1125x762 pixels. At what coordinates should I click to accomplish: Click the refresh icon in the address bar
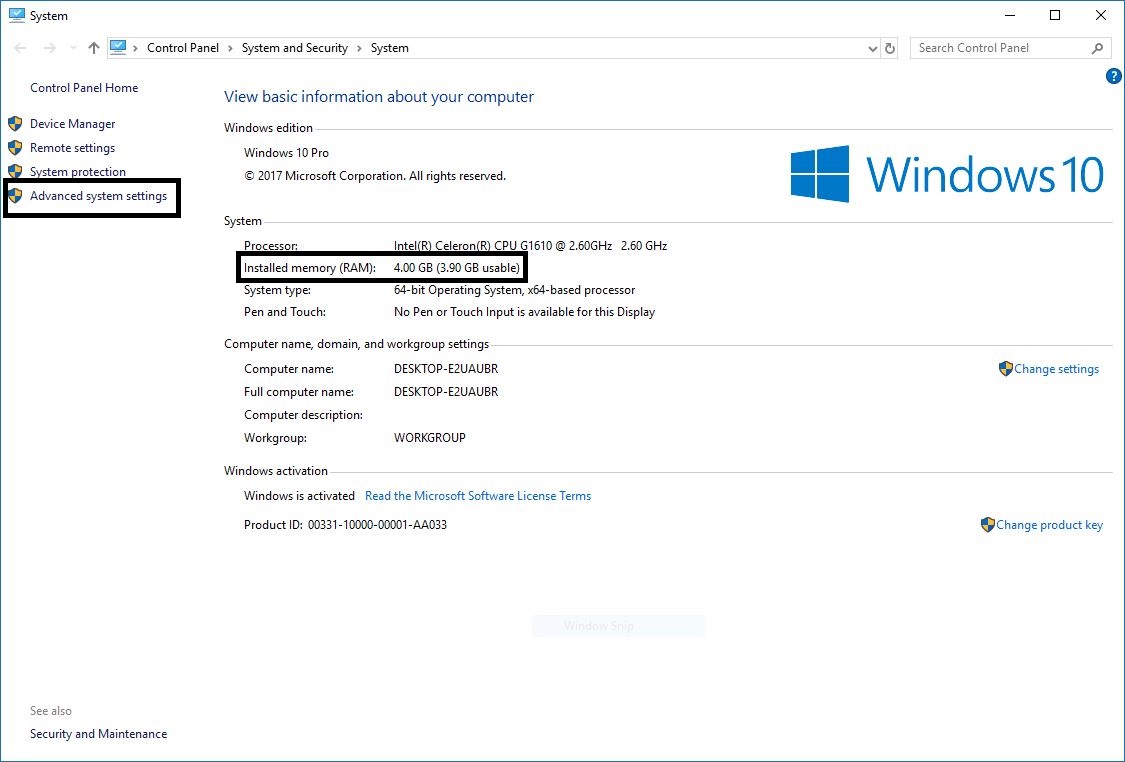890,47
